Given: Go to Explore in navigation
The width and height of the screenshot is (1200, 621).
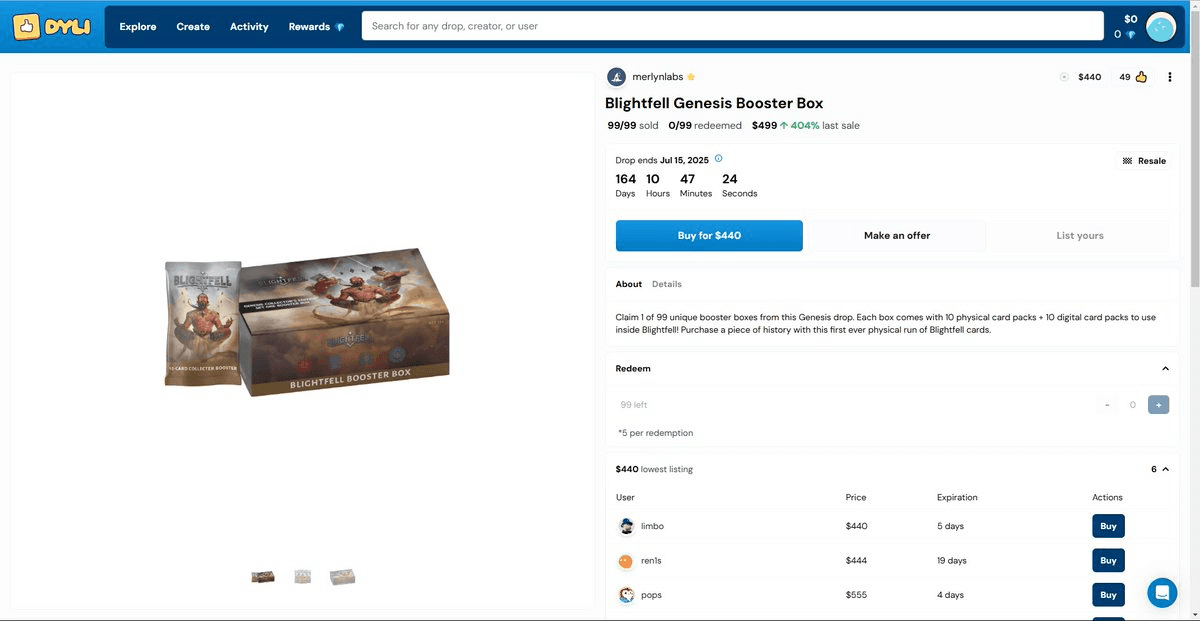Looking at the screenshot, I should click(138, 27).
